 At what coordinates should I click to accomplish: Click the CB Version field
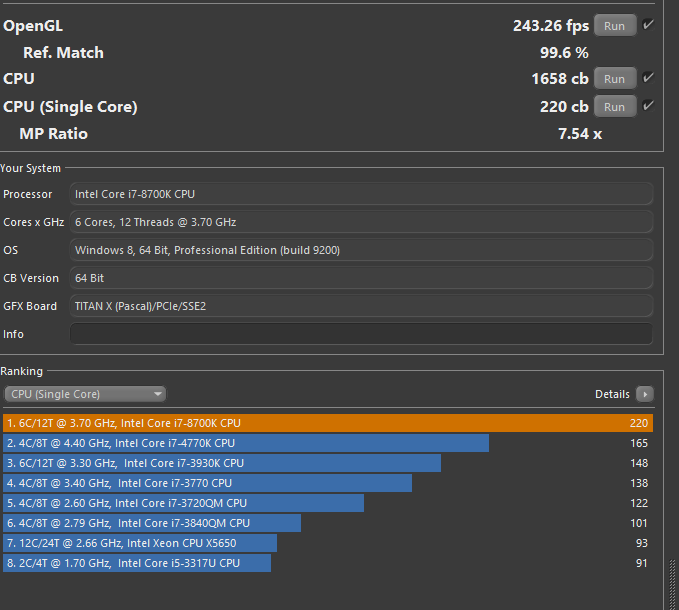pyautogui.click(x=361, y=278)
